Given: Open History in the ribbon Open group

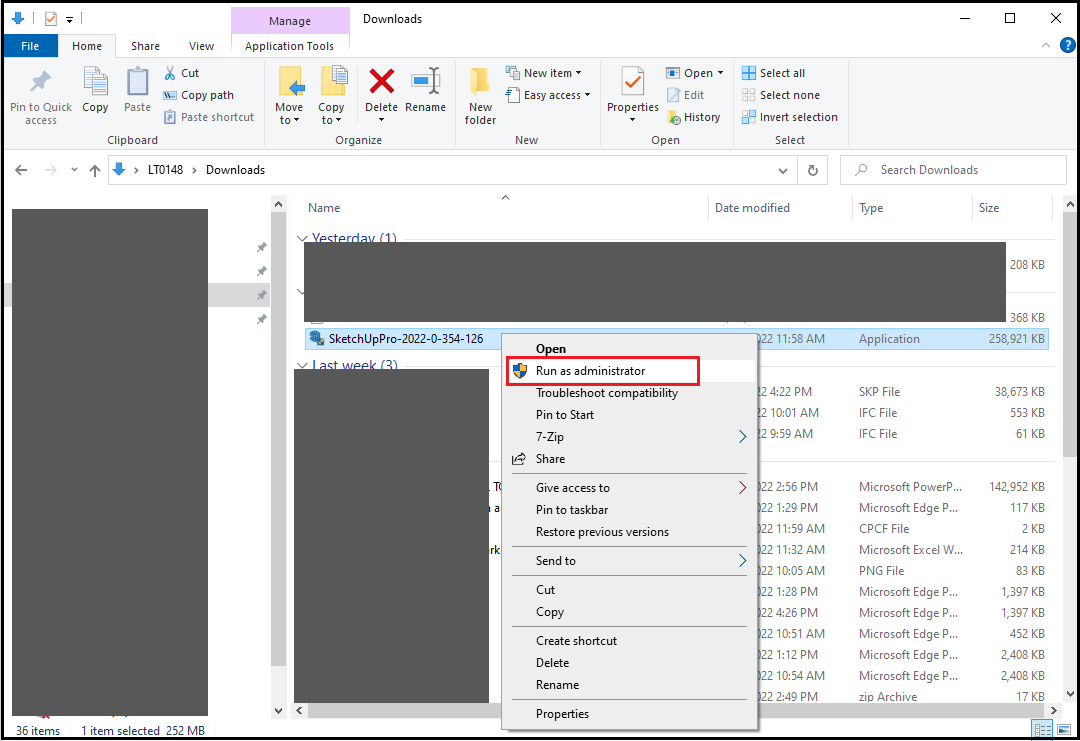Looking at the screenshot, I should [693, 117].
